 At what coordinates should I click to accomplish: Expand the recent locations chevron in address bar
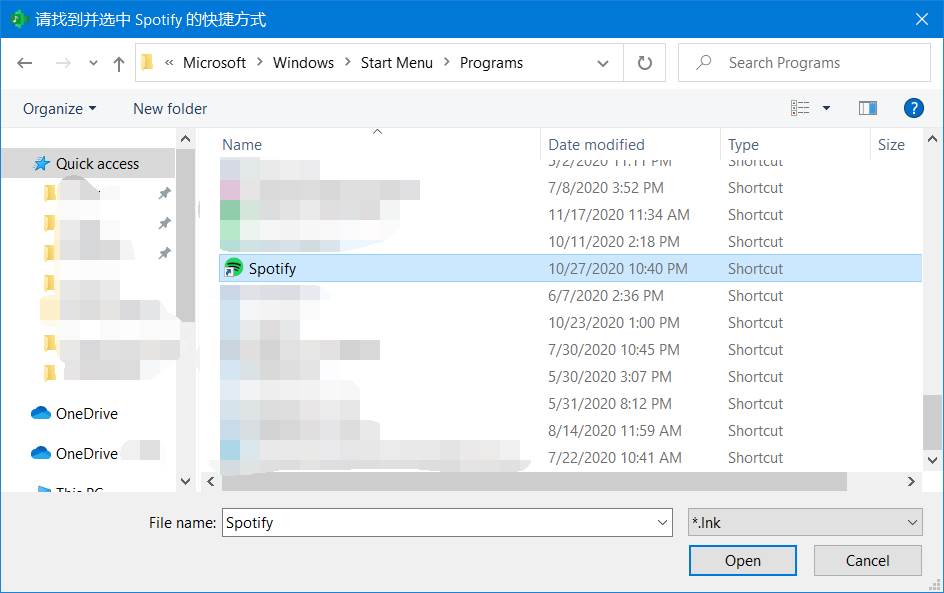pyautogui.click(x=92, y=62)
